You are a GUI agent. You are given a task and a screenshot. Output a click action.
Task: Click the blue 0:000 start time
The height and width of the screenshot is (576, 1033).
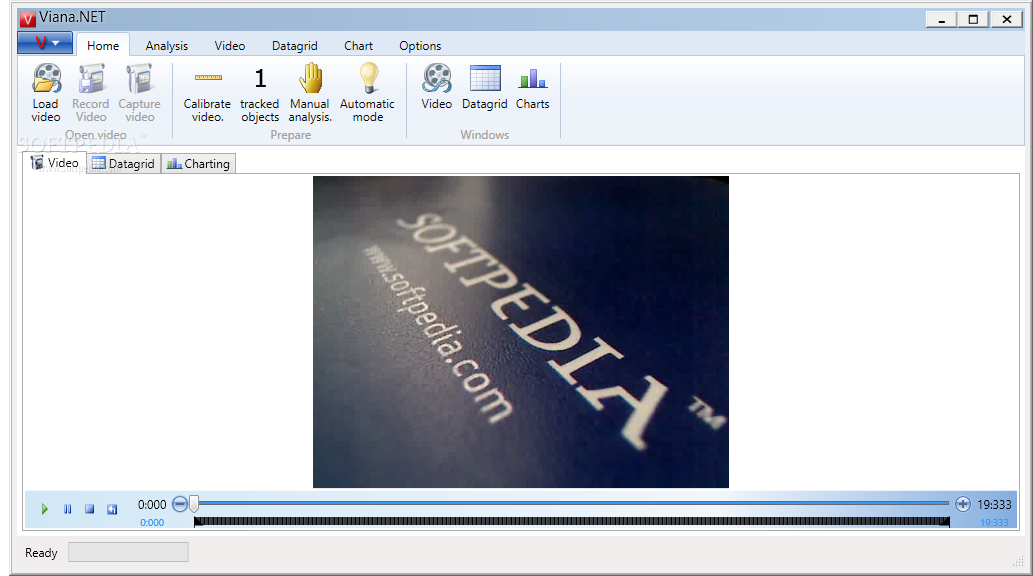tap(152, 523)
